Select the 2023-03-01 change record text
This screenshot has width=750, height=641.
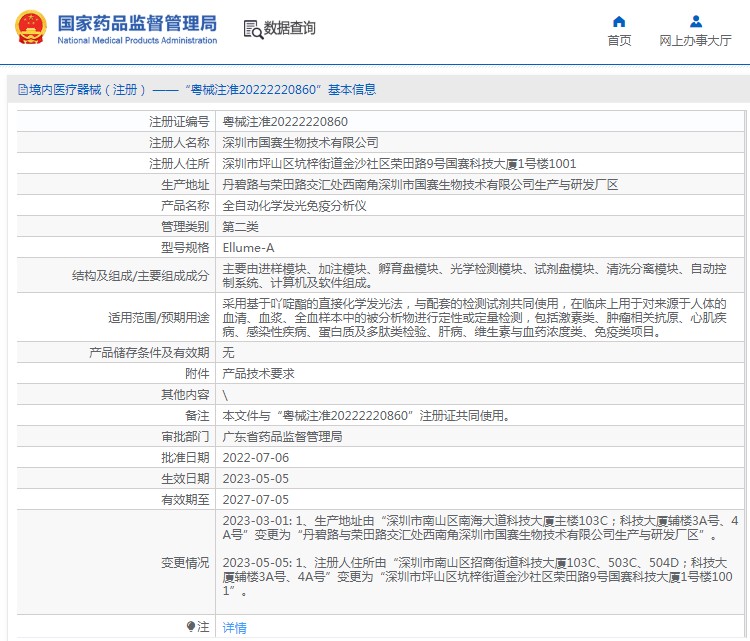(x=480, y=528)
